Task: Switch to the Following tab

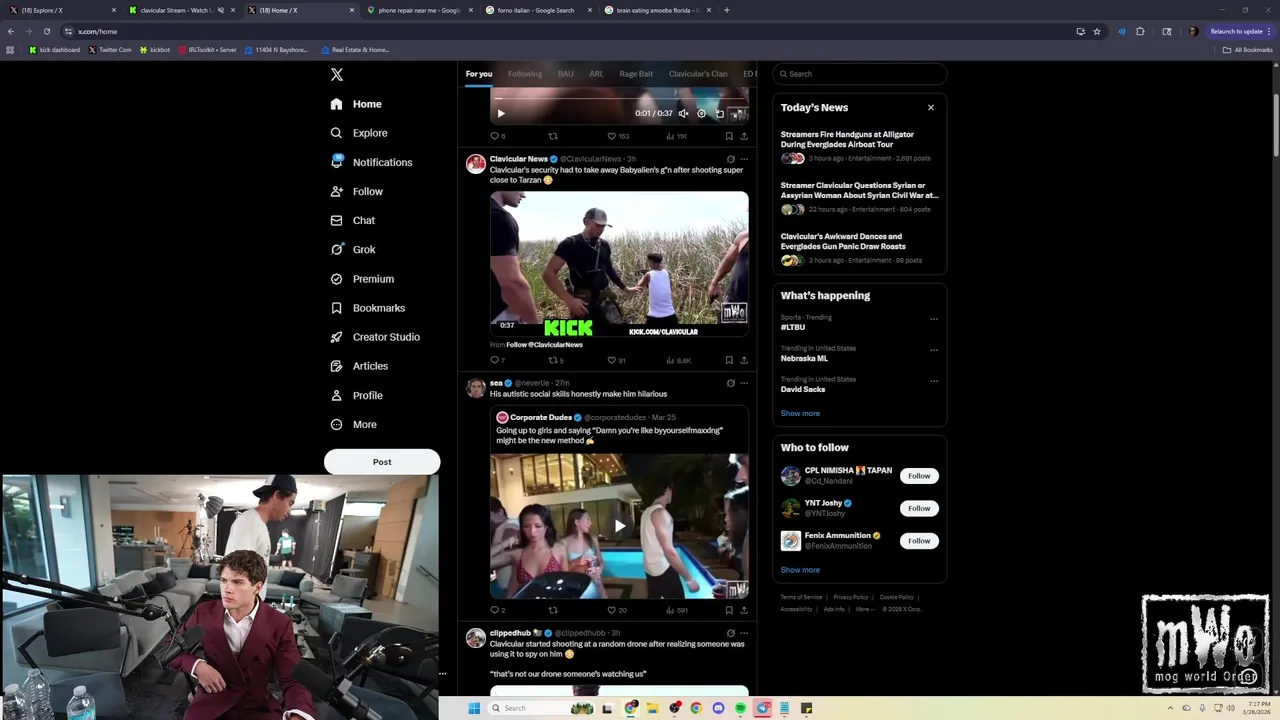Action: (x=525, y=74)
